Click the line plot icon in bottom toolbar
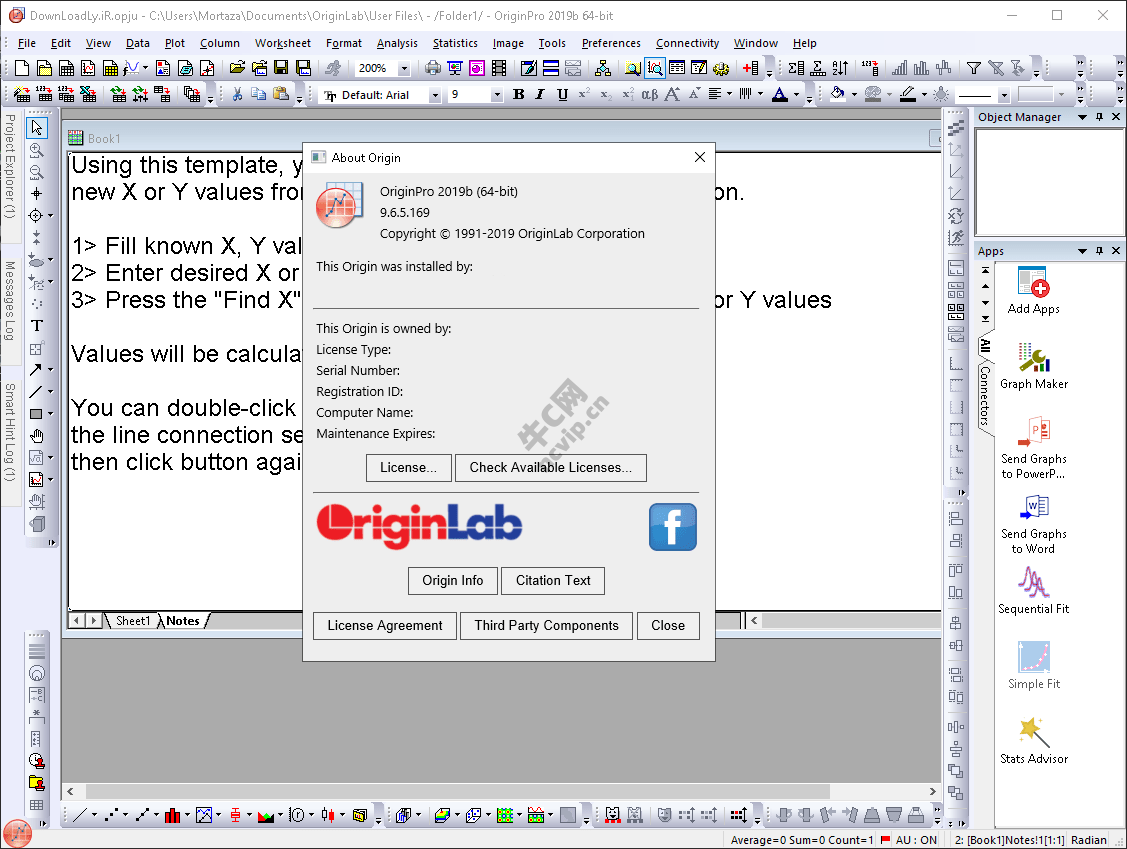Screen dimensions: 1127x849 tap(80, 815)
